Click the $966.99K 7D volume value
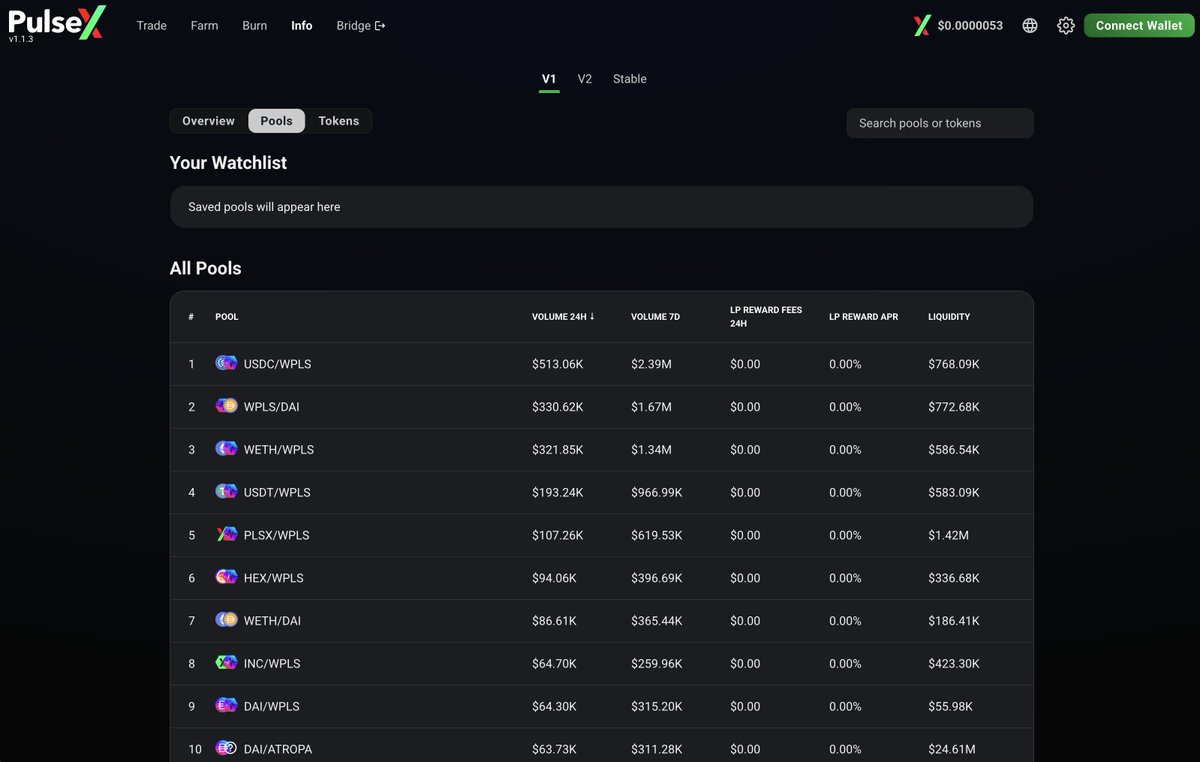 [x=657, y=492]
